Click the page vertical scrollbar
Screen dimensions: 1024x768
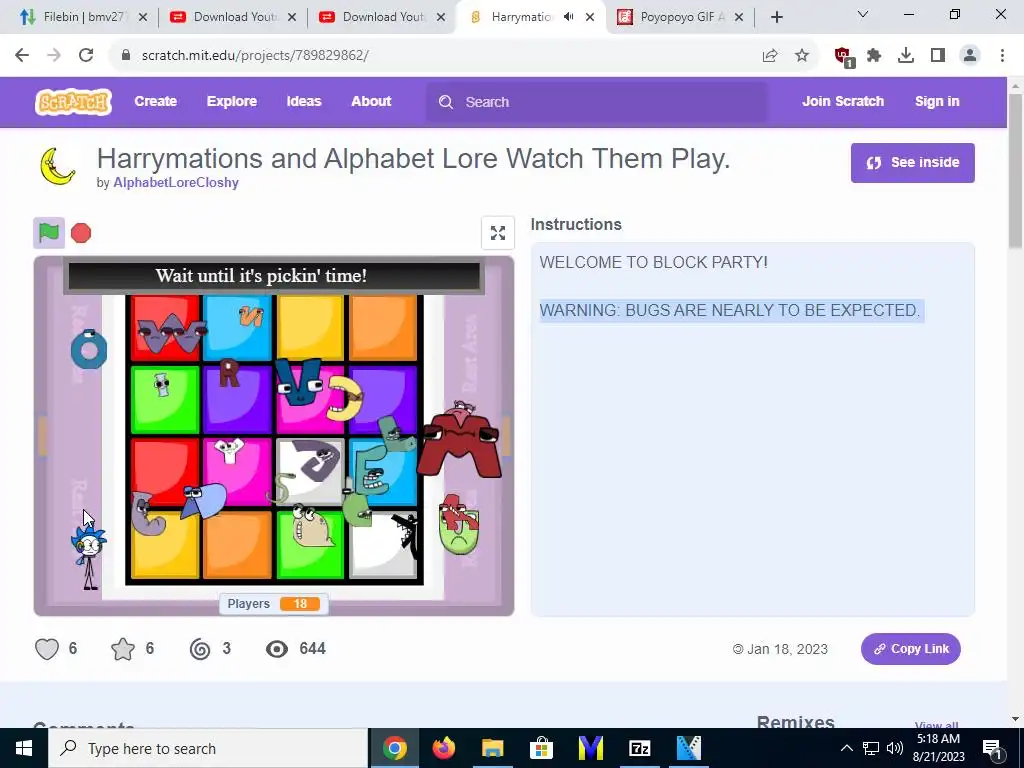[x=1015, y=171]
